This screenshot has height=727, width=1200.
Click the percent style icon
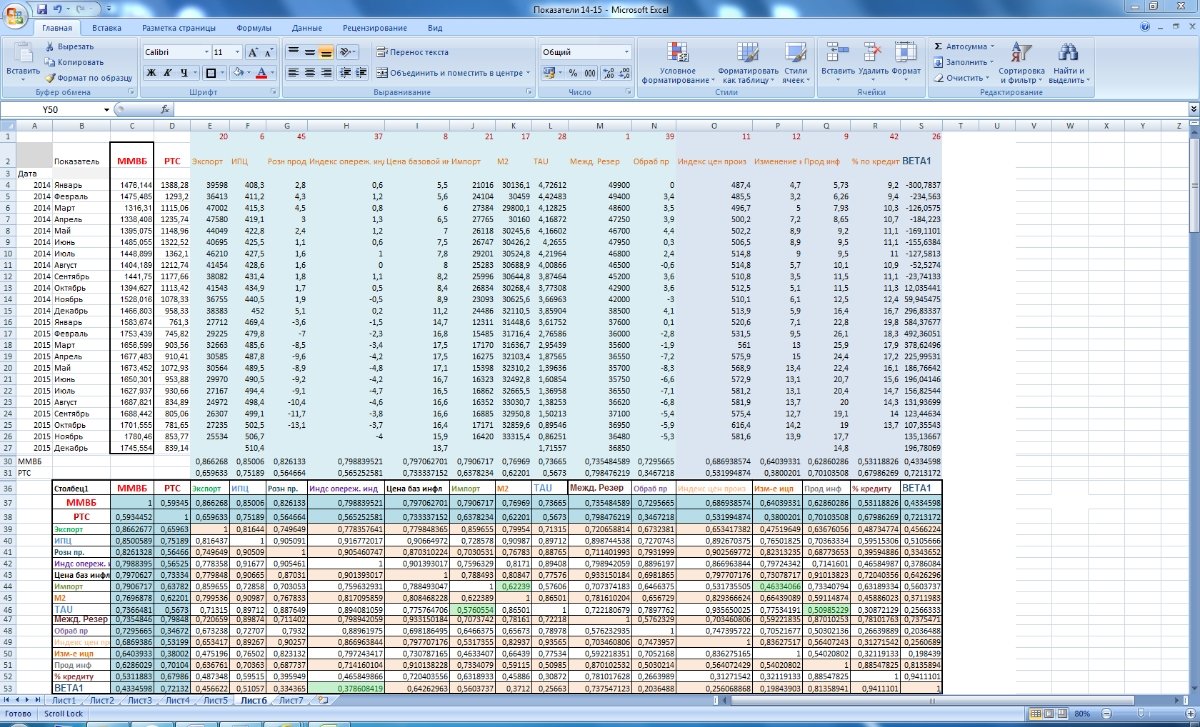[574, 73]
